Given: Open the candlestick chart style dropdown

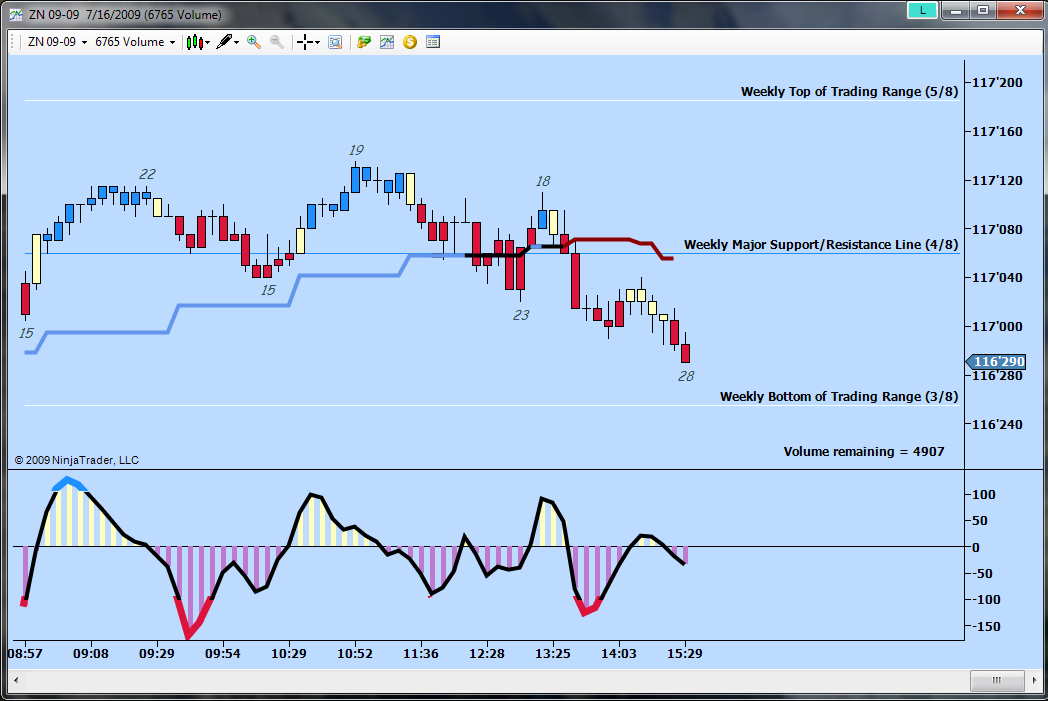Looking at the screenshot, I should [x=198, y=42].
